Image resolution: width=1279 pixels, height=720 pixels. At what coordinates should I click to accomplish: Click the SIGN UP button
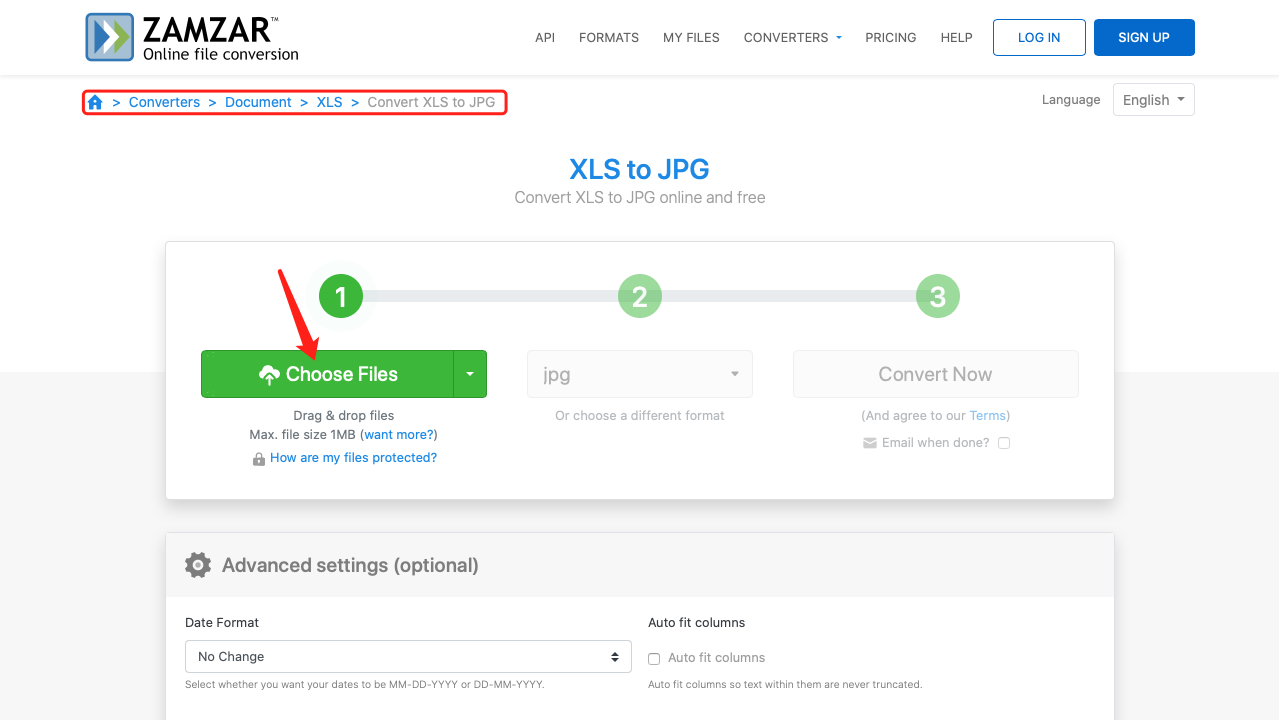tap(1143, 37)
